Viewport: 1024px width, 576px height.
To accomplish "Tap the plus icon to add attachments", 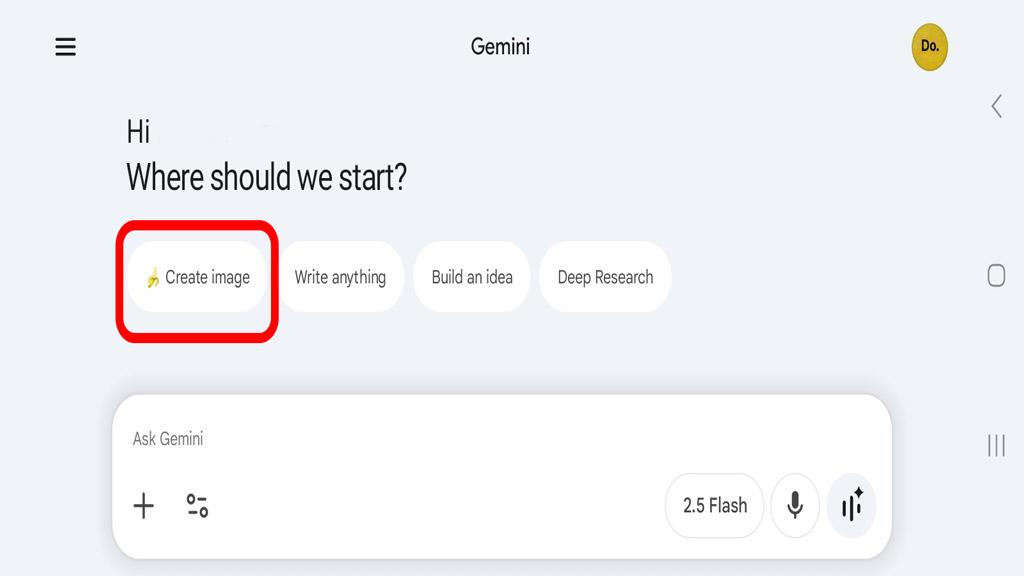I will pyautogui.click(x=144, y=506).
